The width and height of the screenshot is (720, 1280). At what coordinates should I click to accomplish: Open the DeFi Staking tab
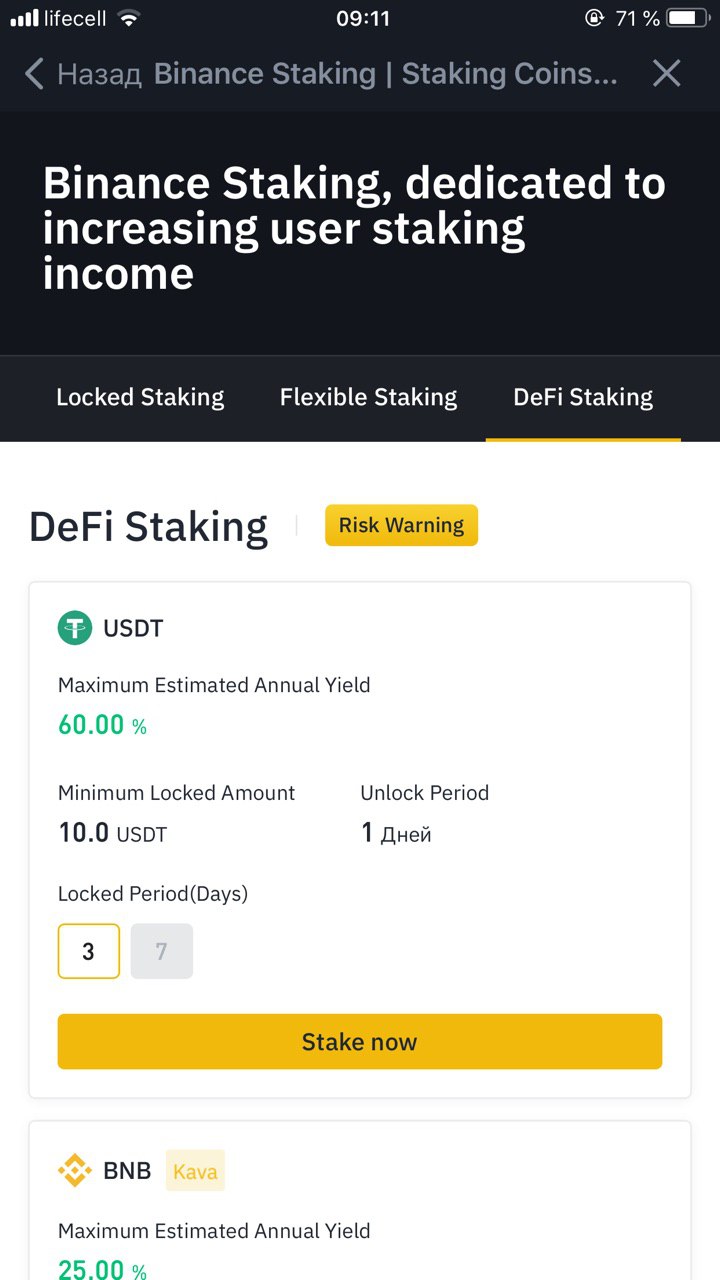pyautogui.click(x=583, y=397)
